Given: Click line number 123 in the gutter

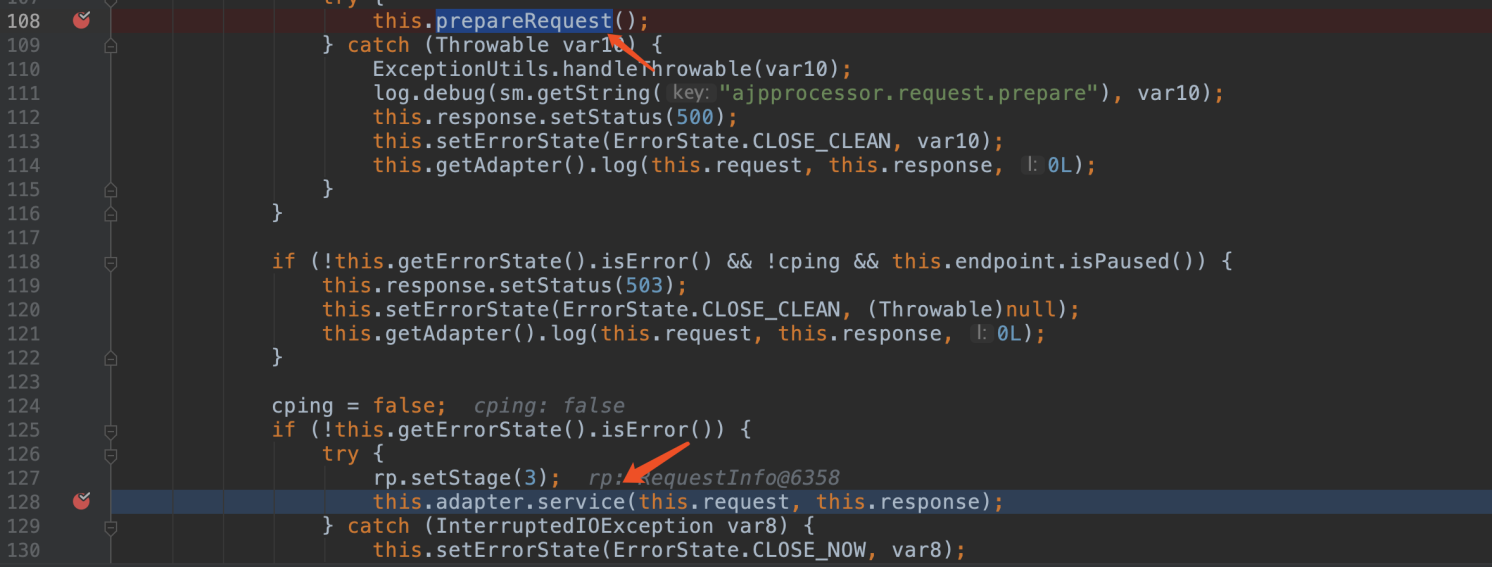Looking at the screenshot, I should pos(23,381).
